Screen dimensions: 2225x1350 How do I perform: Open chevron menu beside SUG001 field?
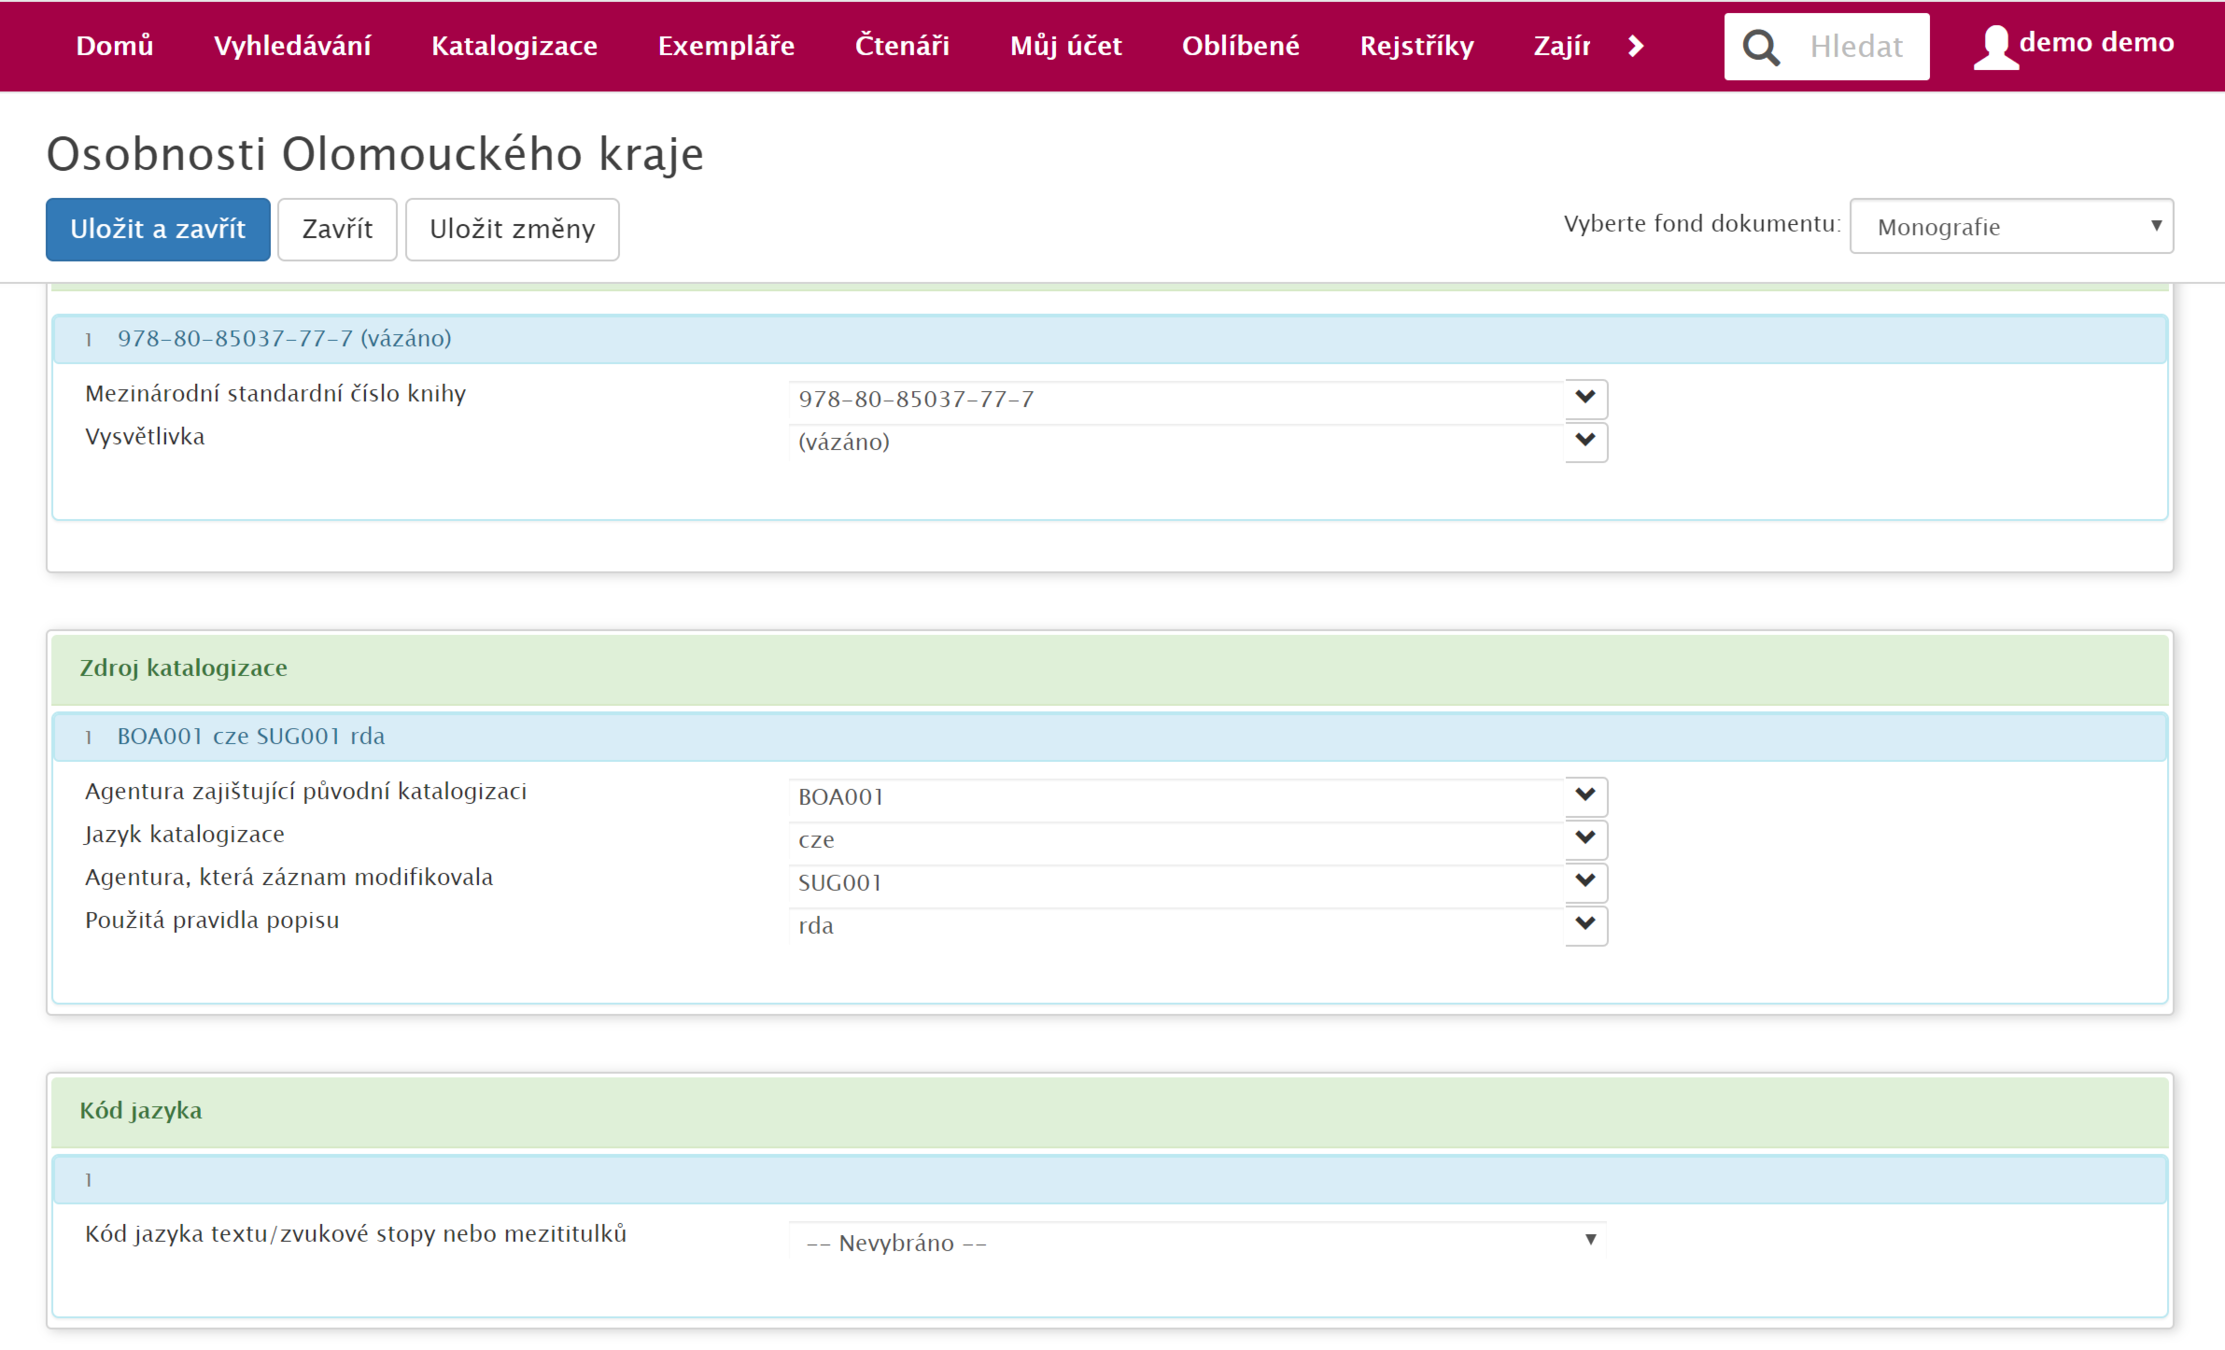click(x=1585, y=882)
